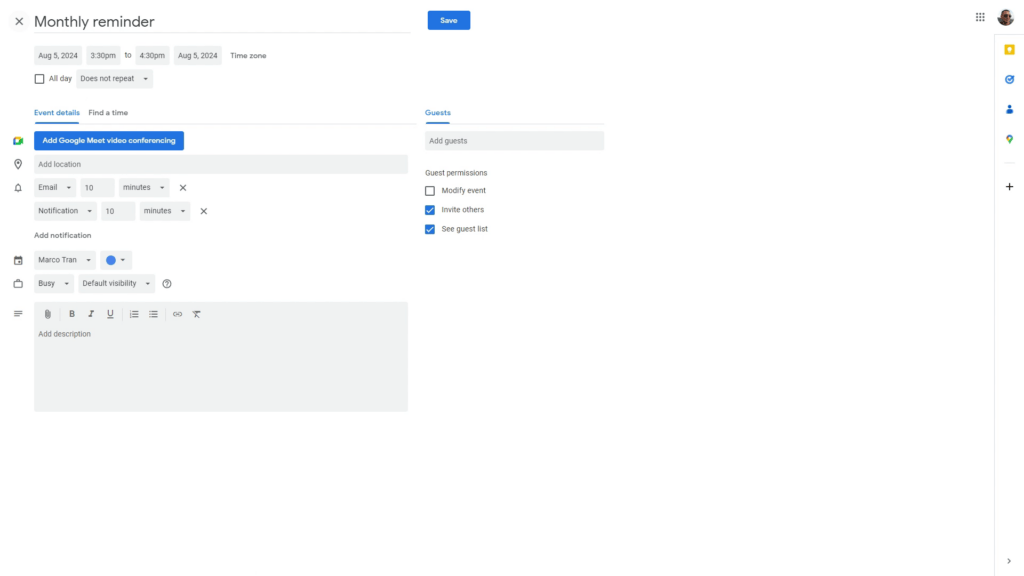Open Google Maps from the side panel
The height and width of the screenshot is (576, 1024).
[x=1010, y=138]
